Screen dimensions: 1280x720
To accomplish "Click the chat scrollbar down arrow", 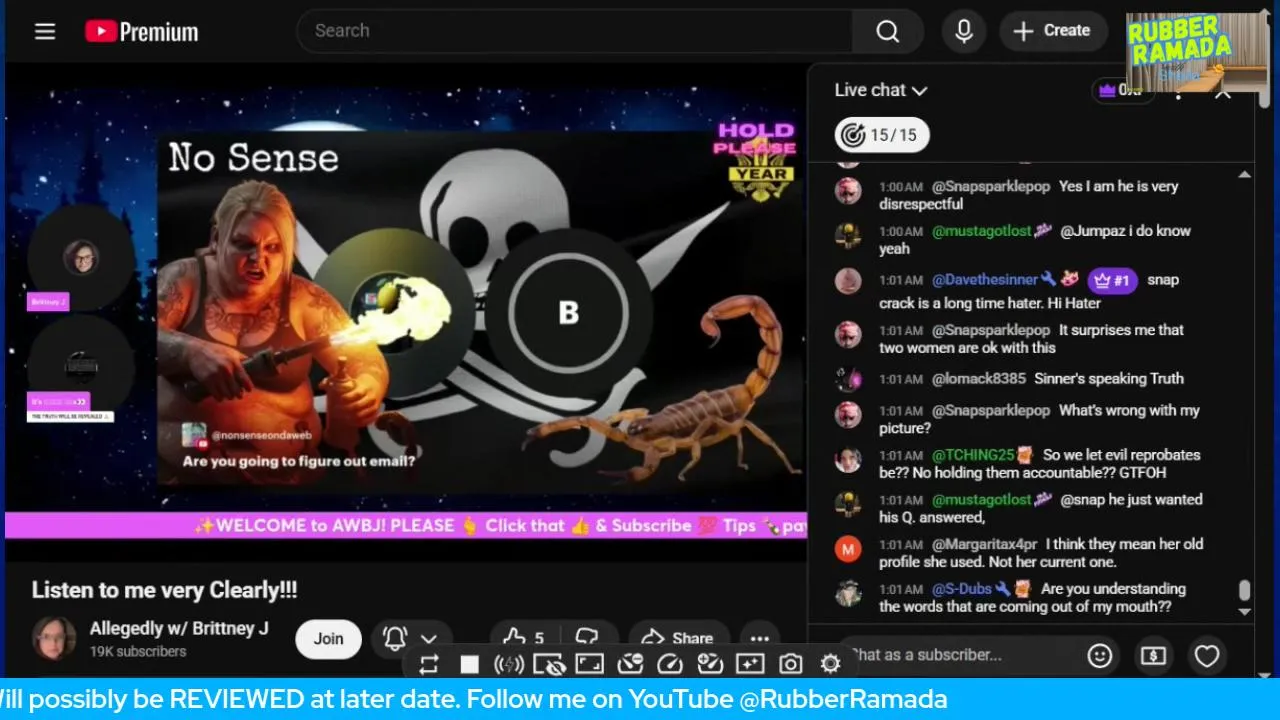I will pos(1244,611).
